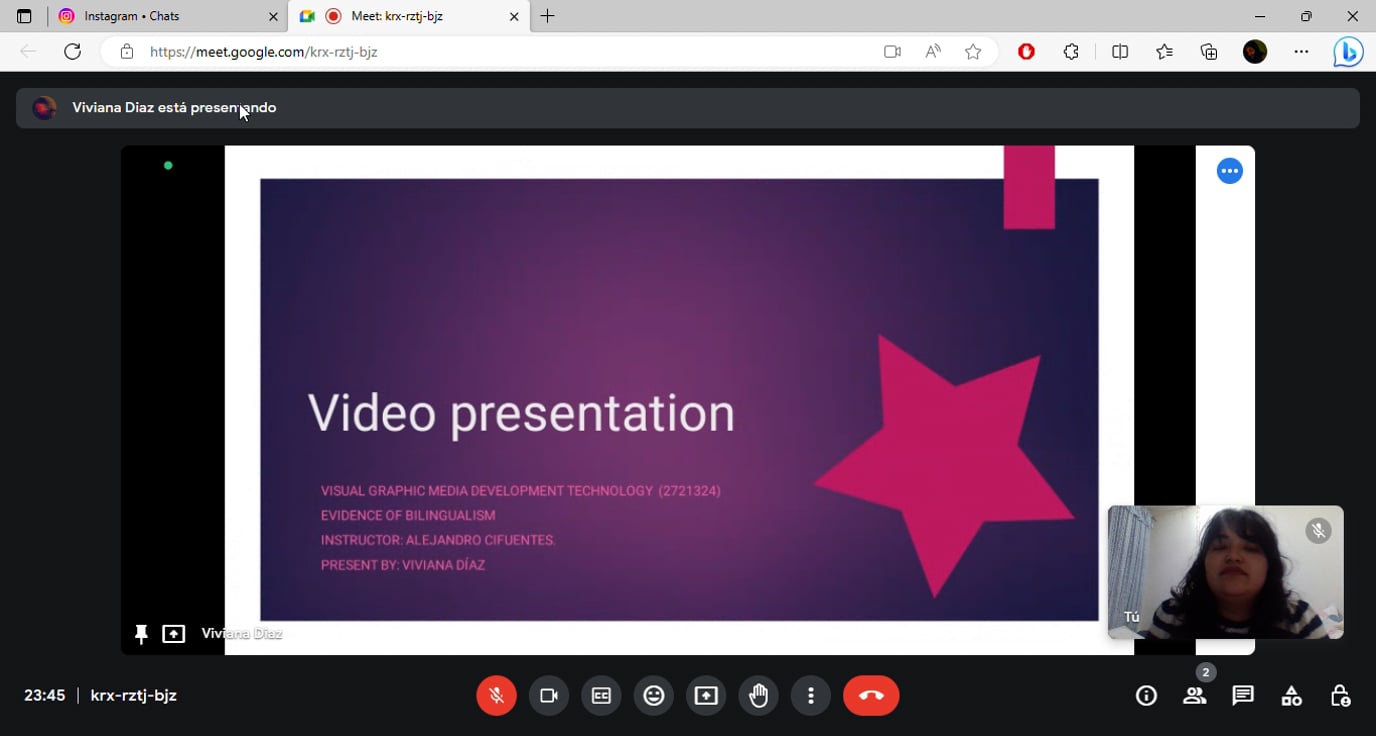
Task: Open the emoji reactions button
Action: [654, 696]
